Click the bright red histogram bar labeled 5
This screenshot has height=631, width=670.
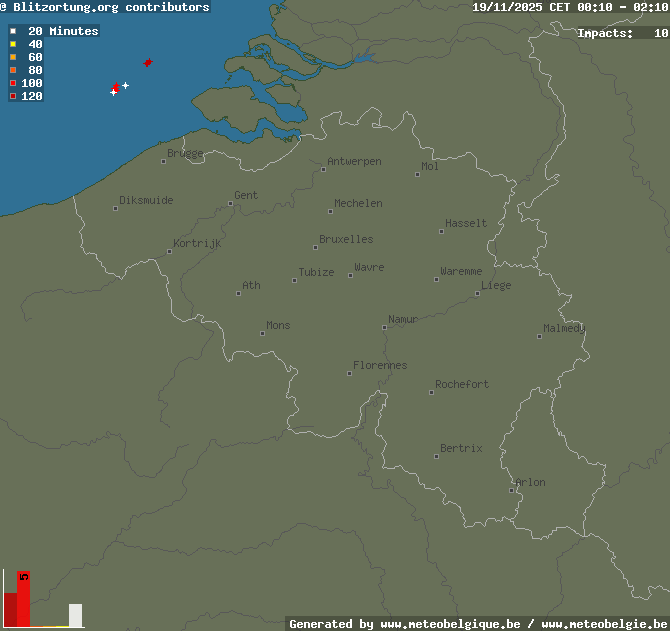click(x=24, y=600)
